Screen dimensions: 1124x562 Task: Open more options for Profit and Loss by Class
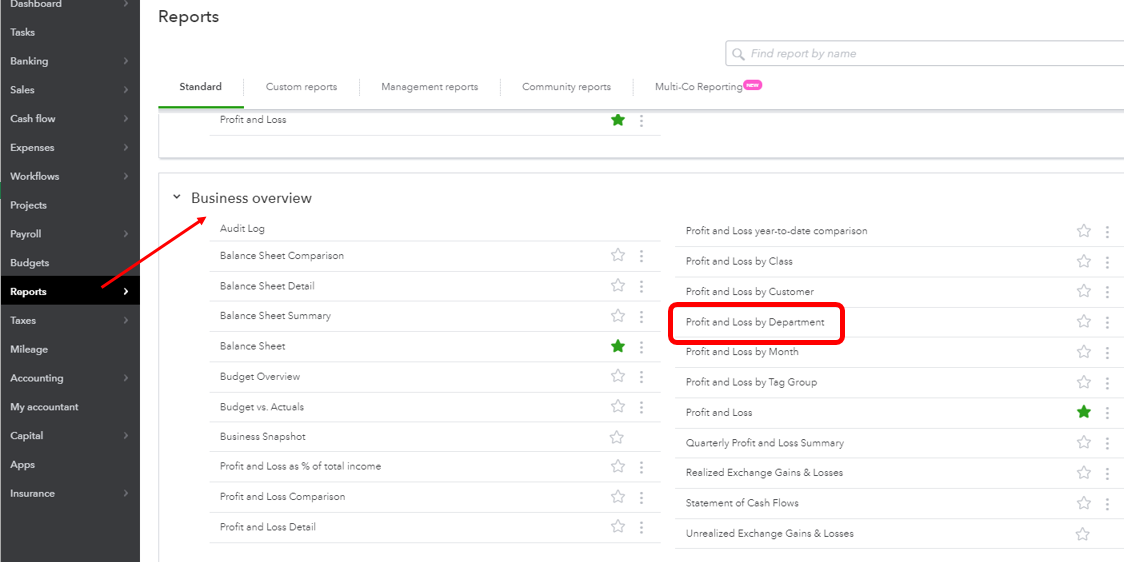click(1108, 262)
